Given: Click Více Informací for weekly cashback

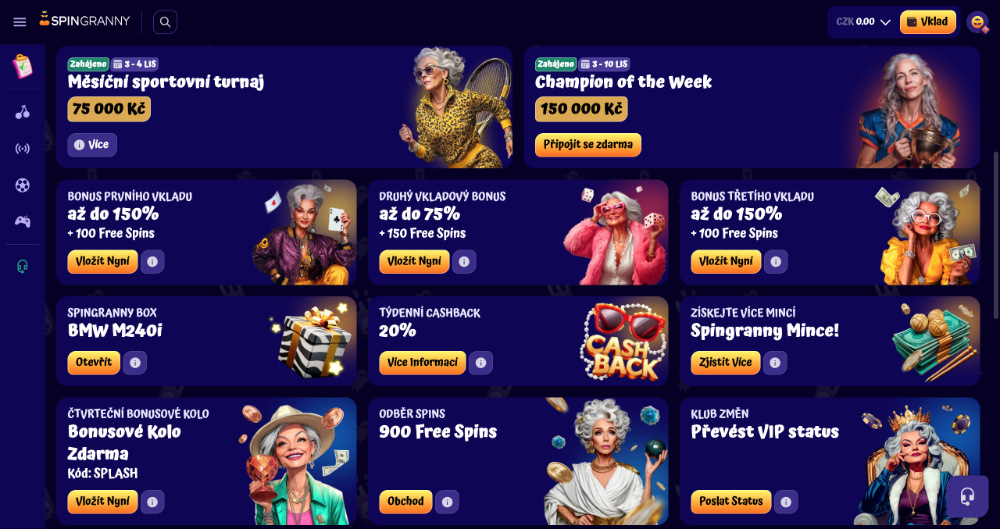Looking at the screenshot, I should (422, 362).
